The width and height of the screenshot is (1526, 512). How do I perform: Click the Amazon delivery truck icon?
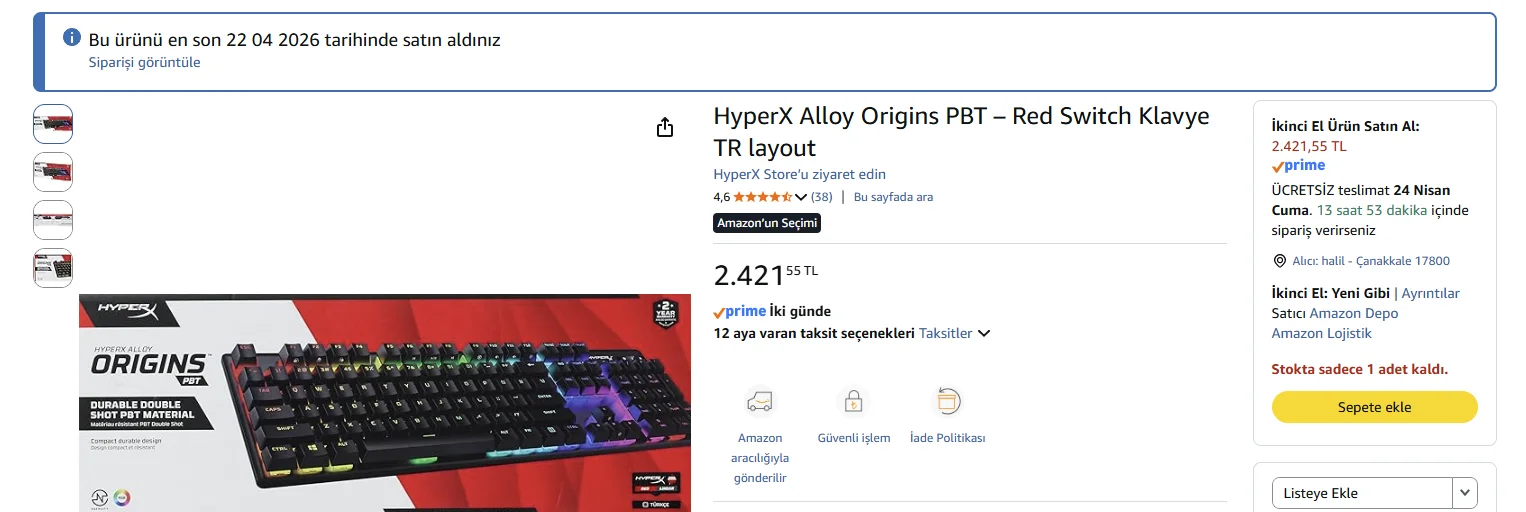coord(760,402)
